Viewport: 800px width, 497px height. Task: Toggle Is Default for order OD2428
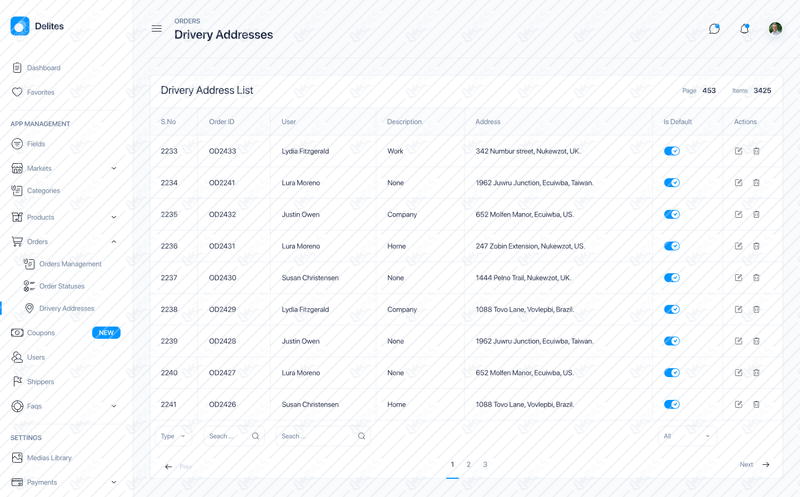(671, 341)
